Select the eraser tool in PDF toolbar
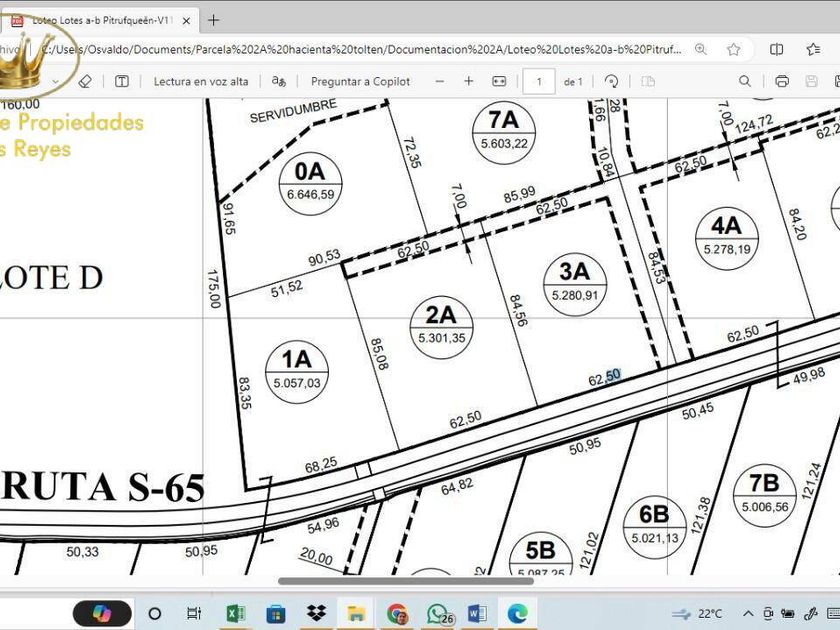 pos(85,81)
